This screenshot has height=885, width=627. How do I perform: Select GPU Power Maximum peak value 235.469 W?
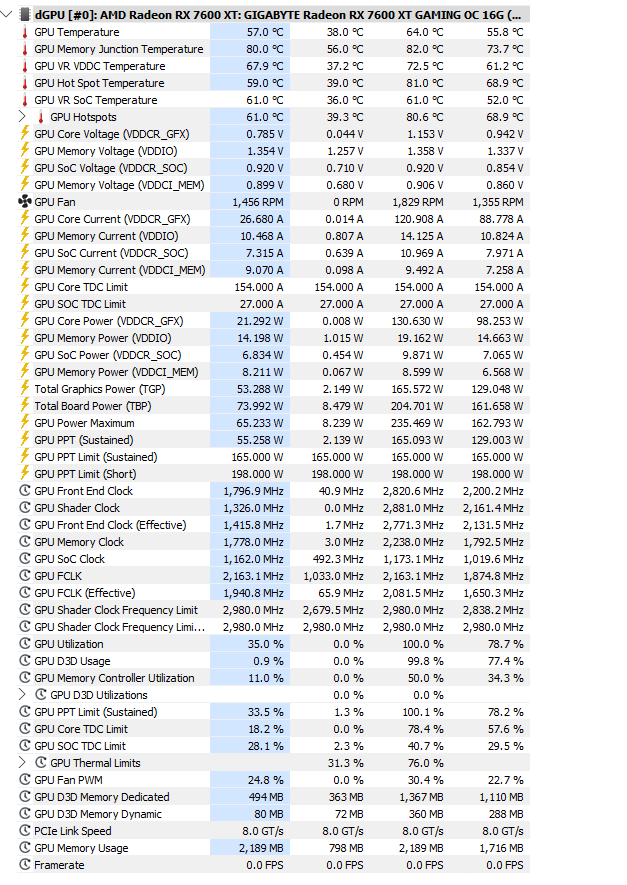pos(418,423)
